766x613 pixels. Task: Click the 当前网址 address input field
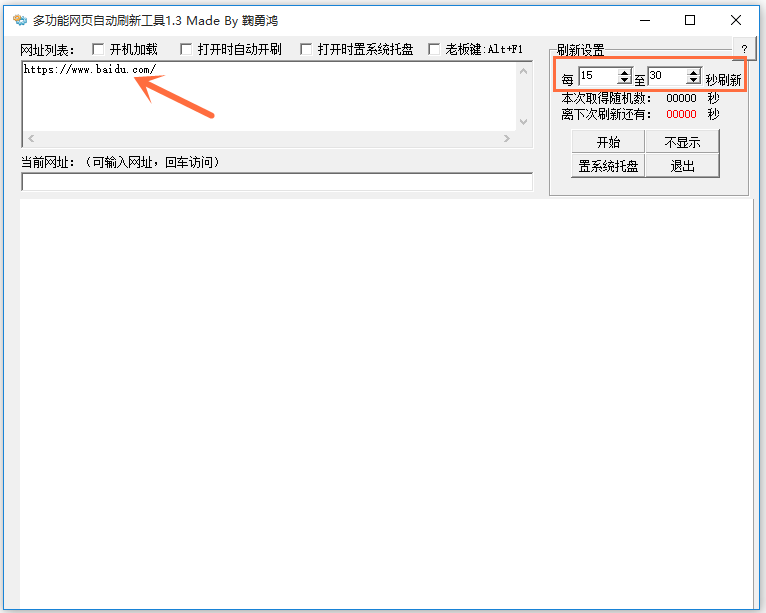pos(277,182)
